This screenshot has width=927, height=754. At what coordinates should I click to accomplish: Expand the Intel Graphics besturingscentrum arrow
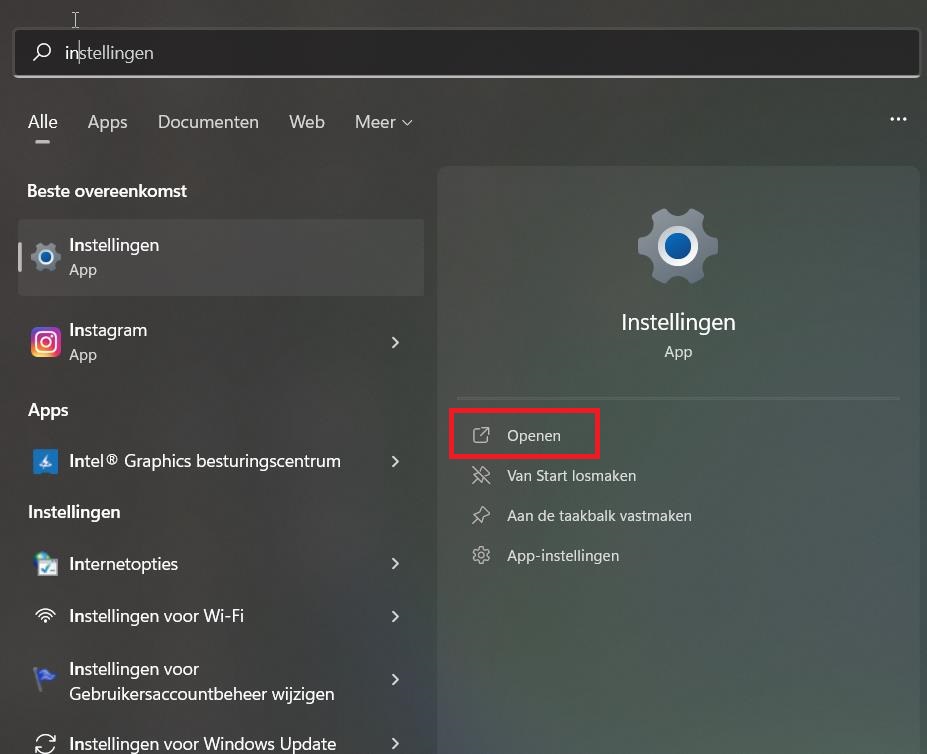coord(395,461)
